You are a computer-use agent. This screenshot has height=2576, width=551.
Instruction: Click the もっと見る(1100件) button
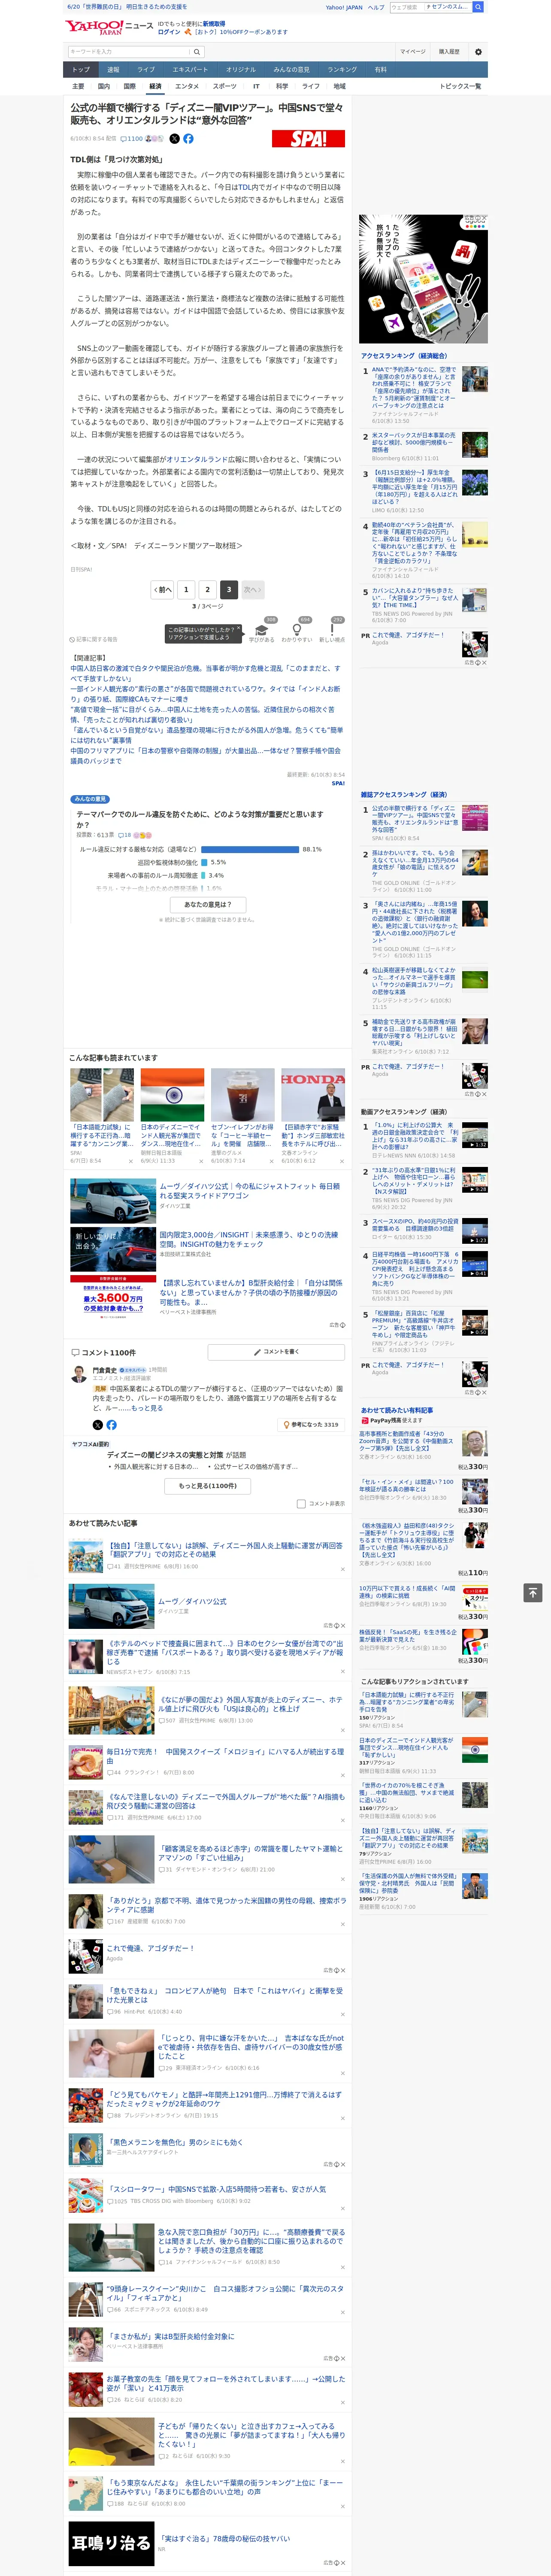coord(208,1486)
